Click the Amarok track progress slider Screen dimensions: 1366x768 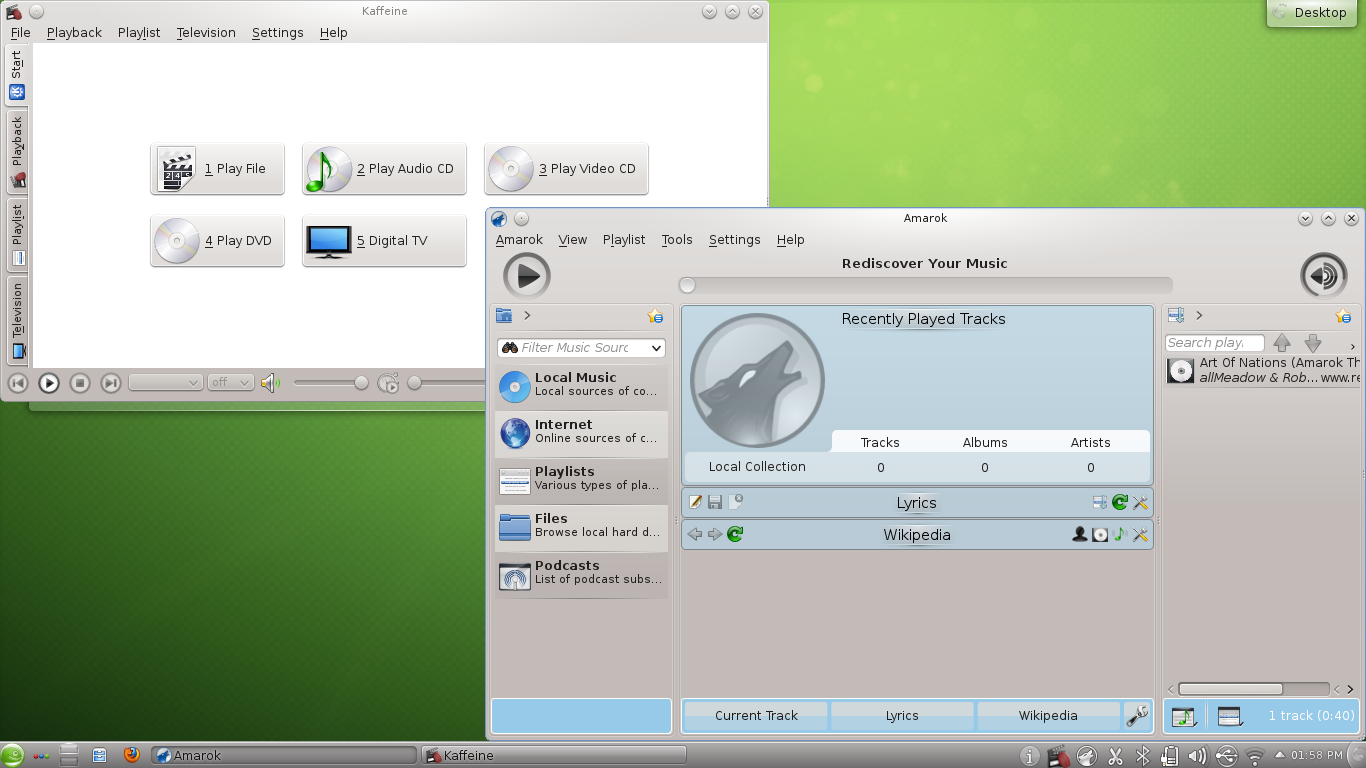[x=925, y=286]
